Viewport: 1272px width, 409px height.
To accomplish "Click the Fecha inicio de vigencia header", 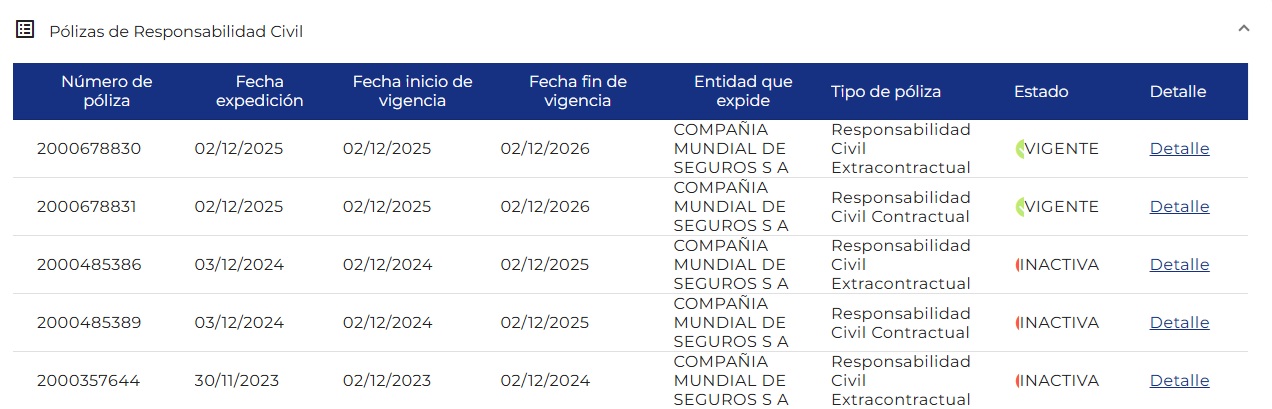I will point(412,91).
